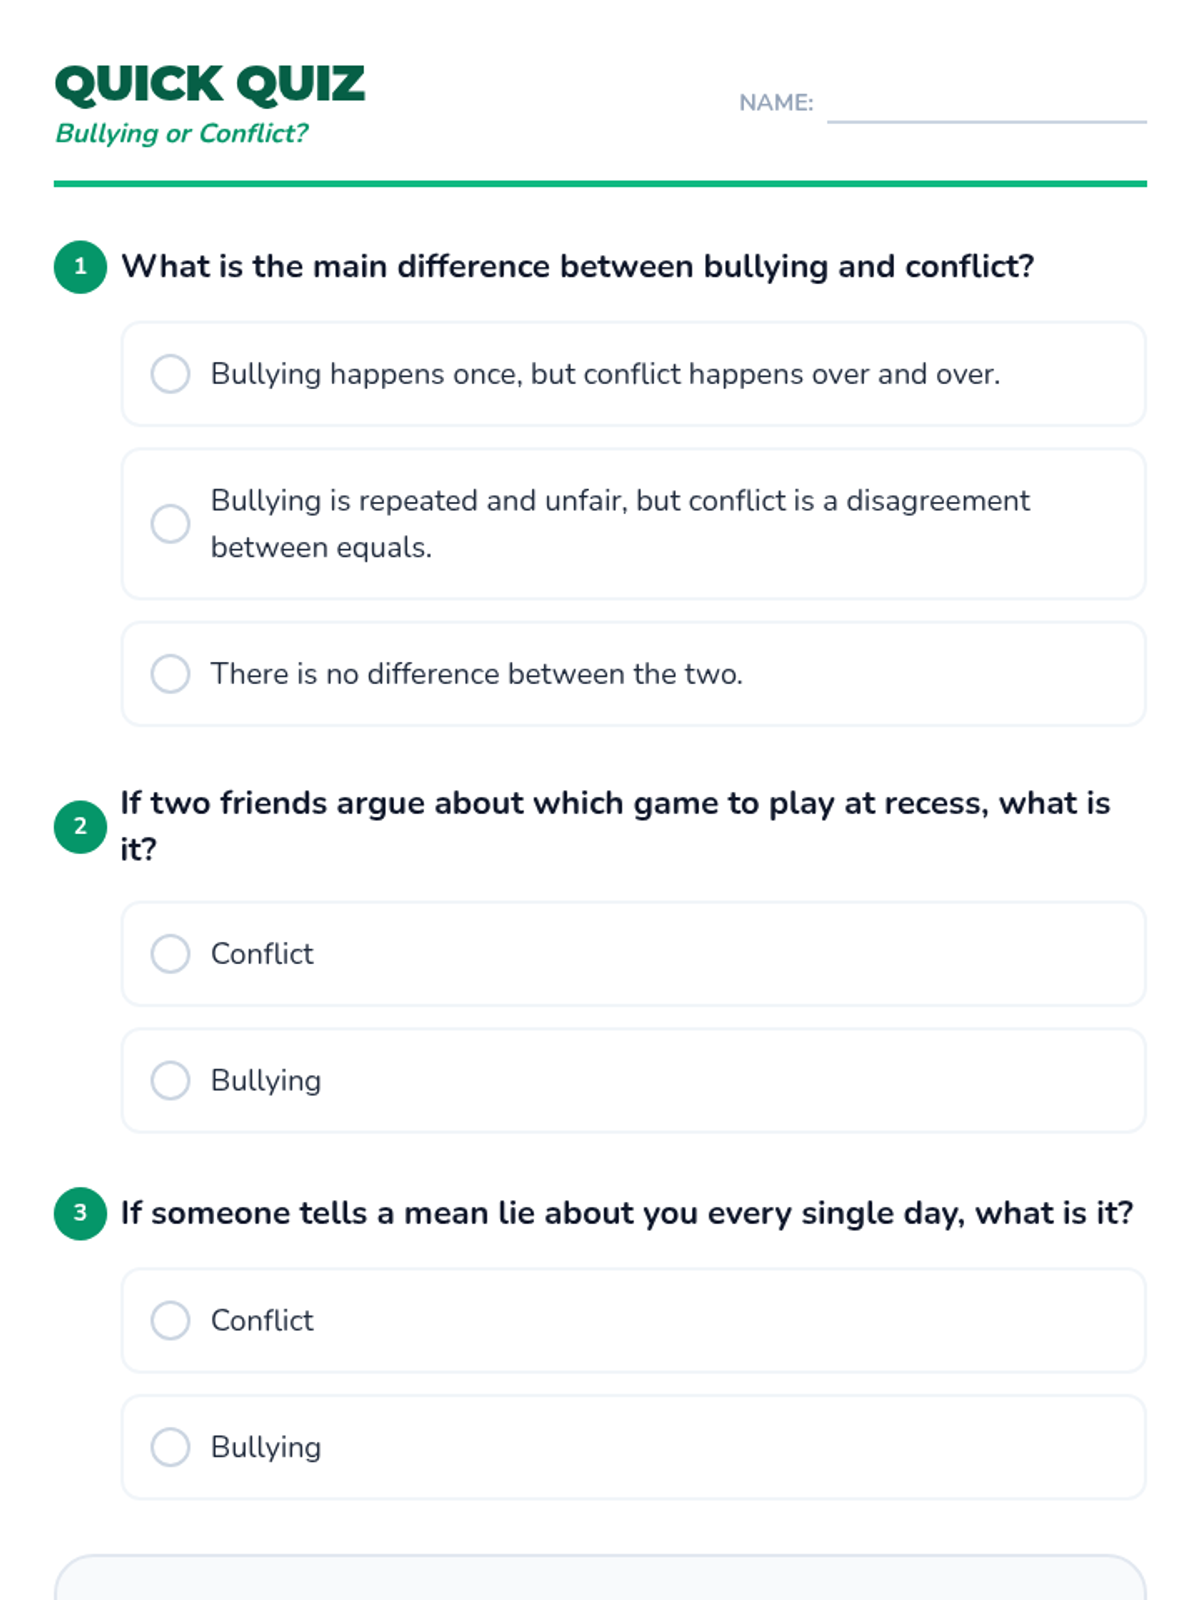1200x1600 pixels.
Task: Click the 'mean lie' question text
Action: (x=627, y=1213)
